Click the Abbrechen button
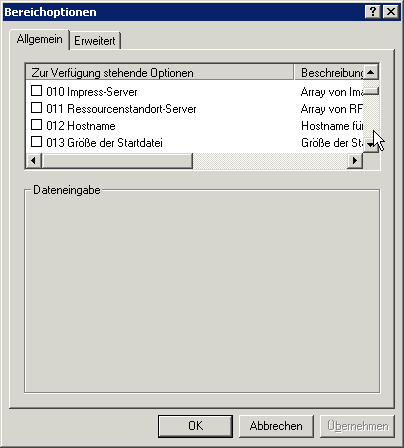Viewport: 404px width, 448px height. pyautogui.click(x=276, y=426)
